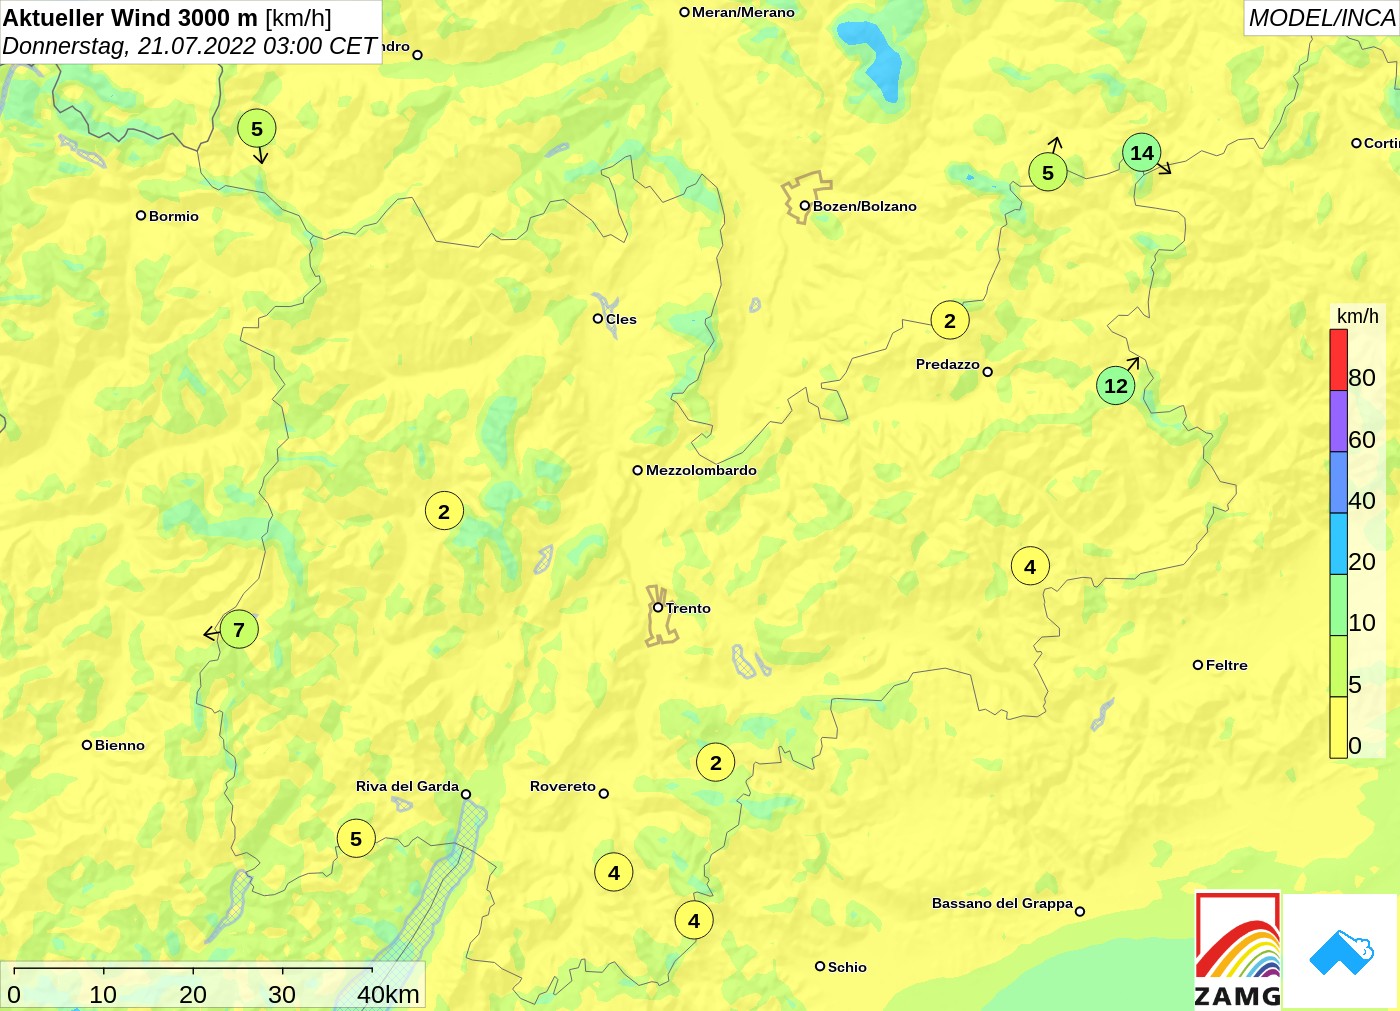Viewport: 1400px width, 1011px height.
Task: Click the Donnerstag 21.07.2022 timestamp
Action: [x=190, y=46]
